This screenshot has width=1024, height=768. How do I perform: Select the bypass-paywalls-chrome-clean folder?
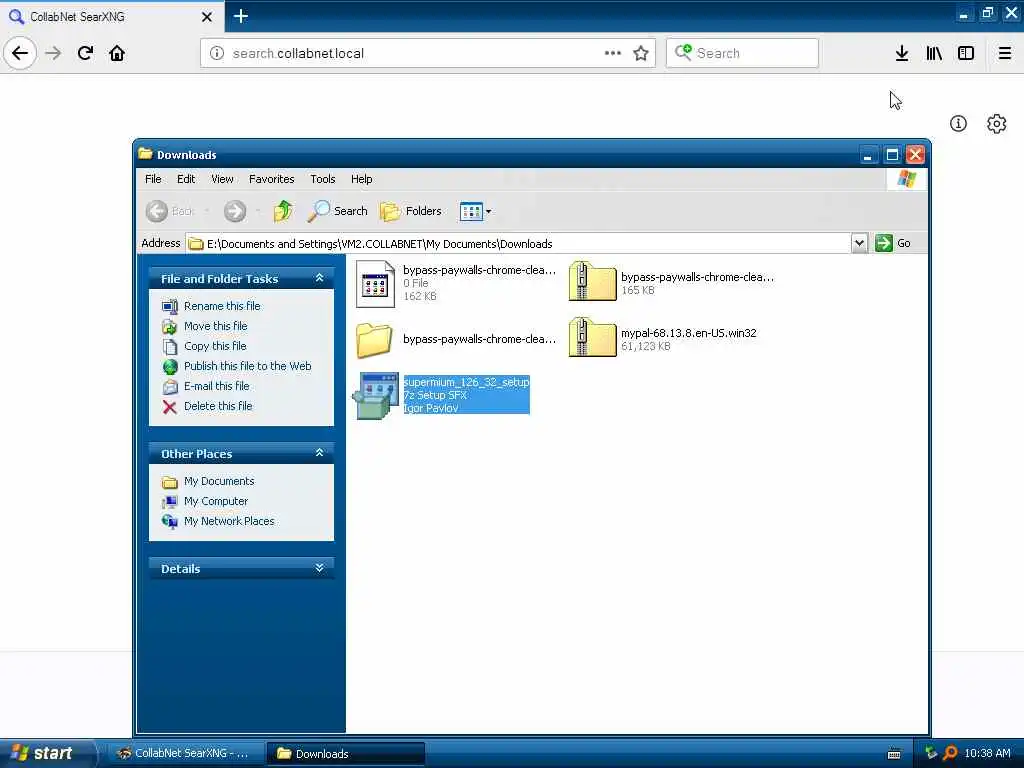(x=456, y=339)
